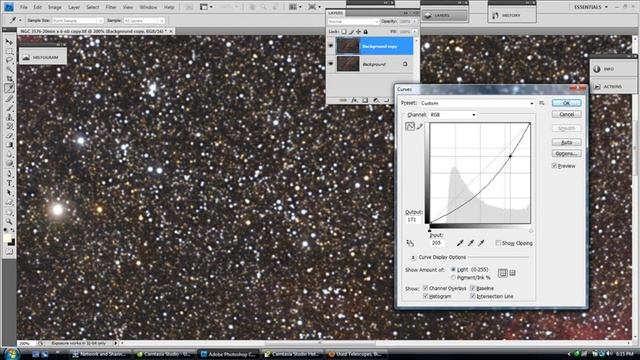Toggle the Preview checkbox in Curves
Screen dimensions: 640x360
[x=554, y=166]
